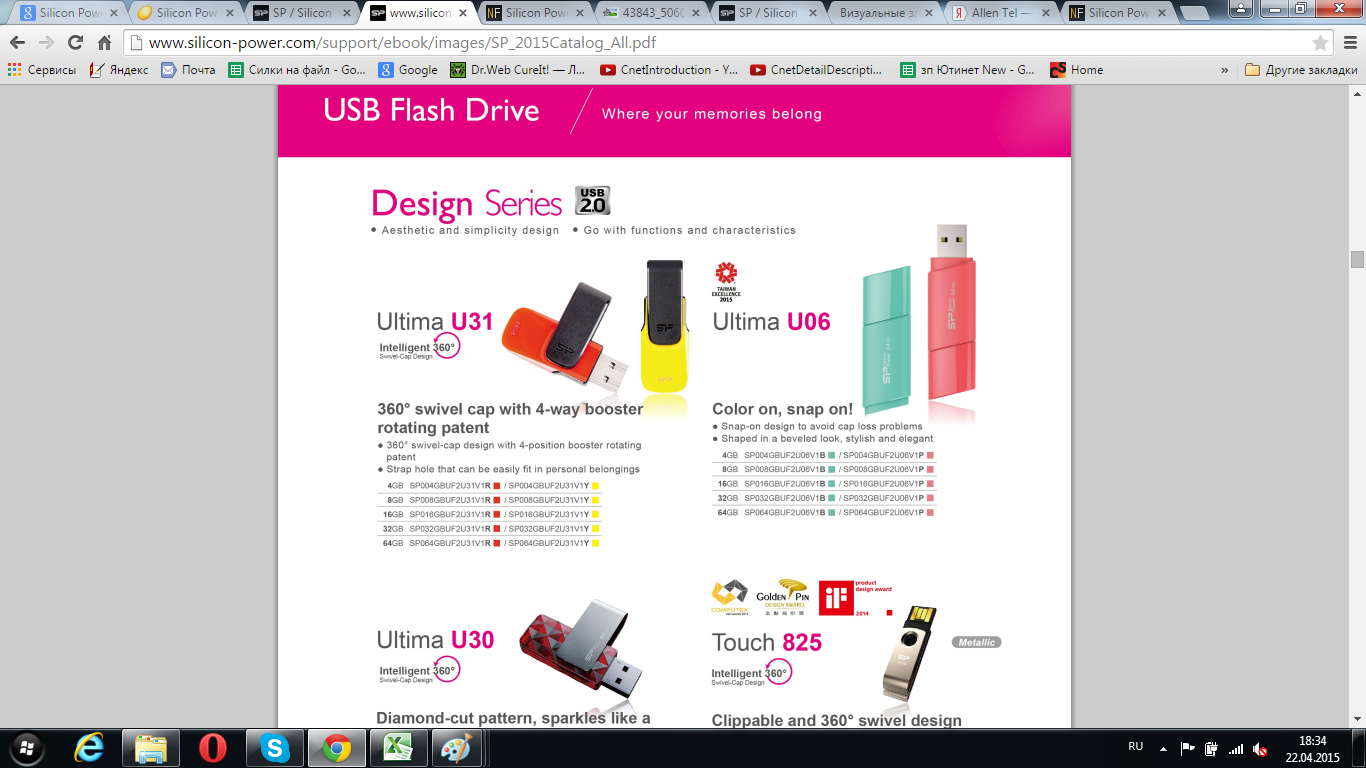Click the Taiwan Excellence 2015 logo

point(726,282)
